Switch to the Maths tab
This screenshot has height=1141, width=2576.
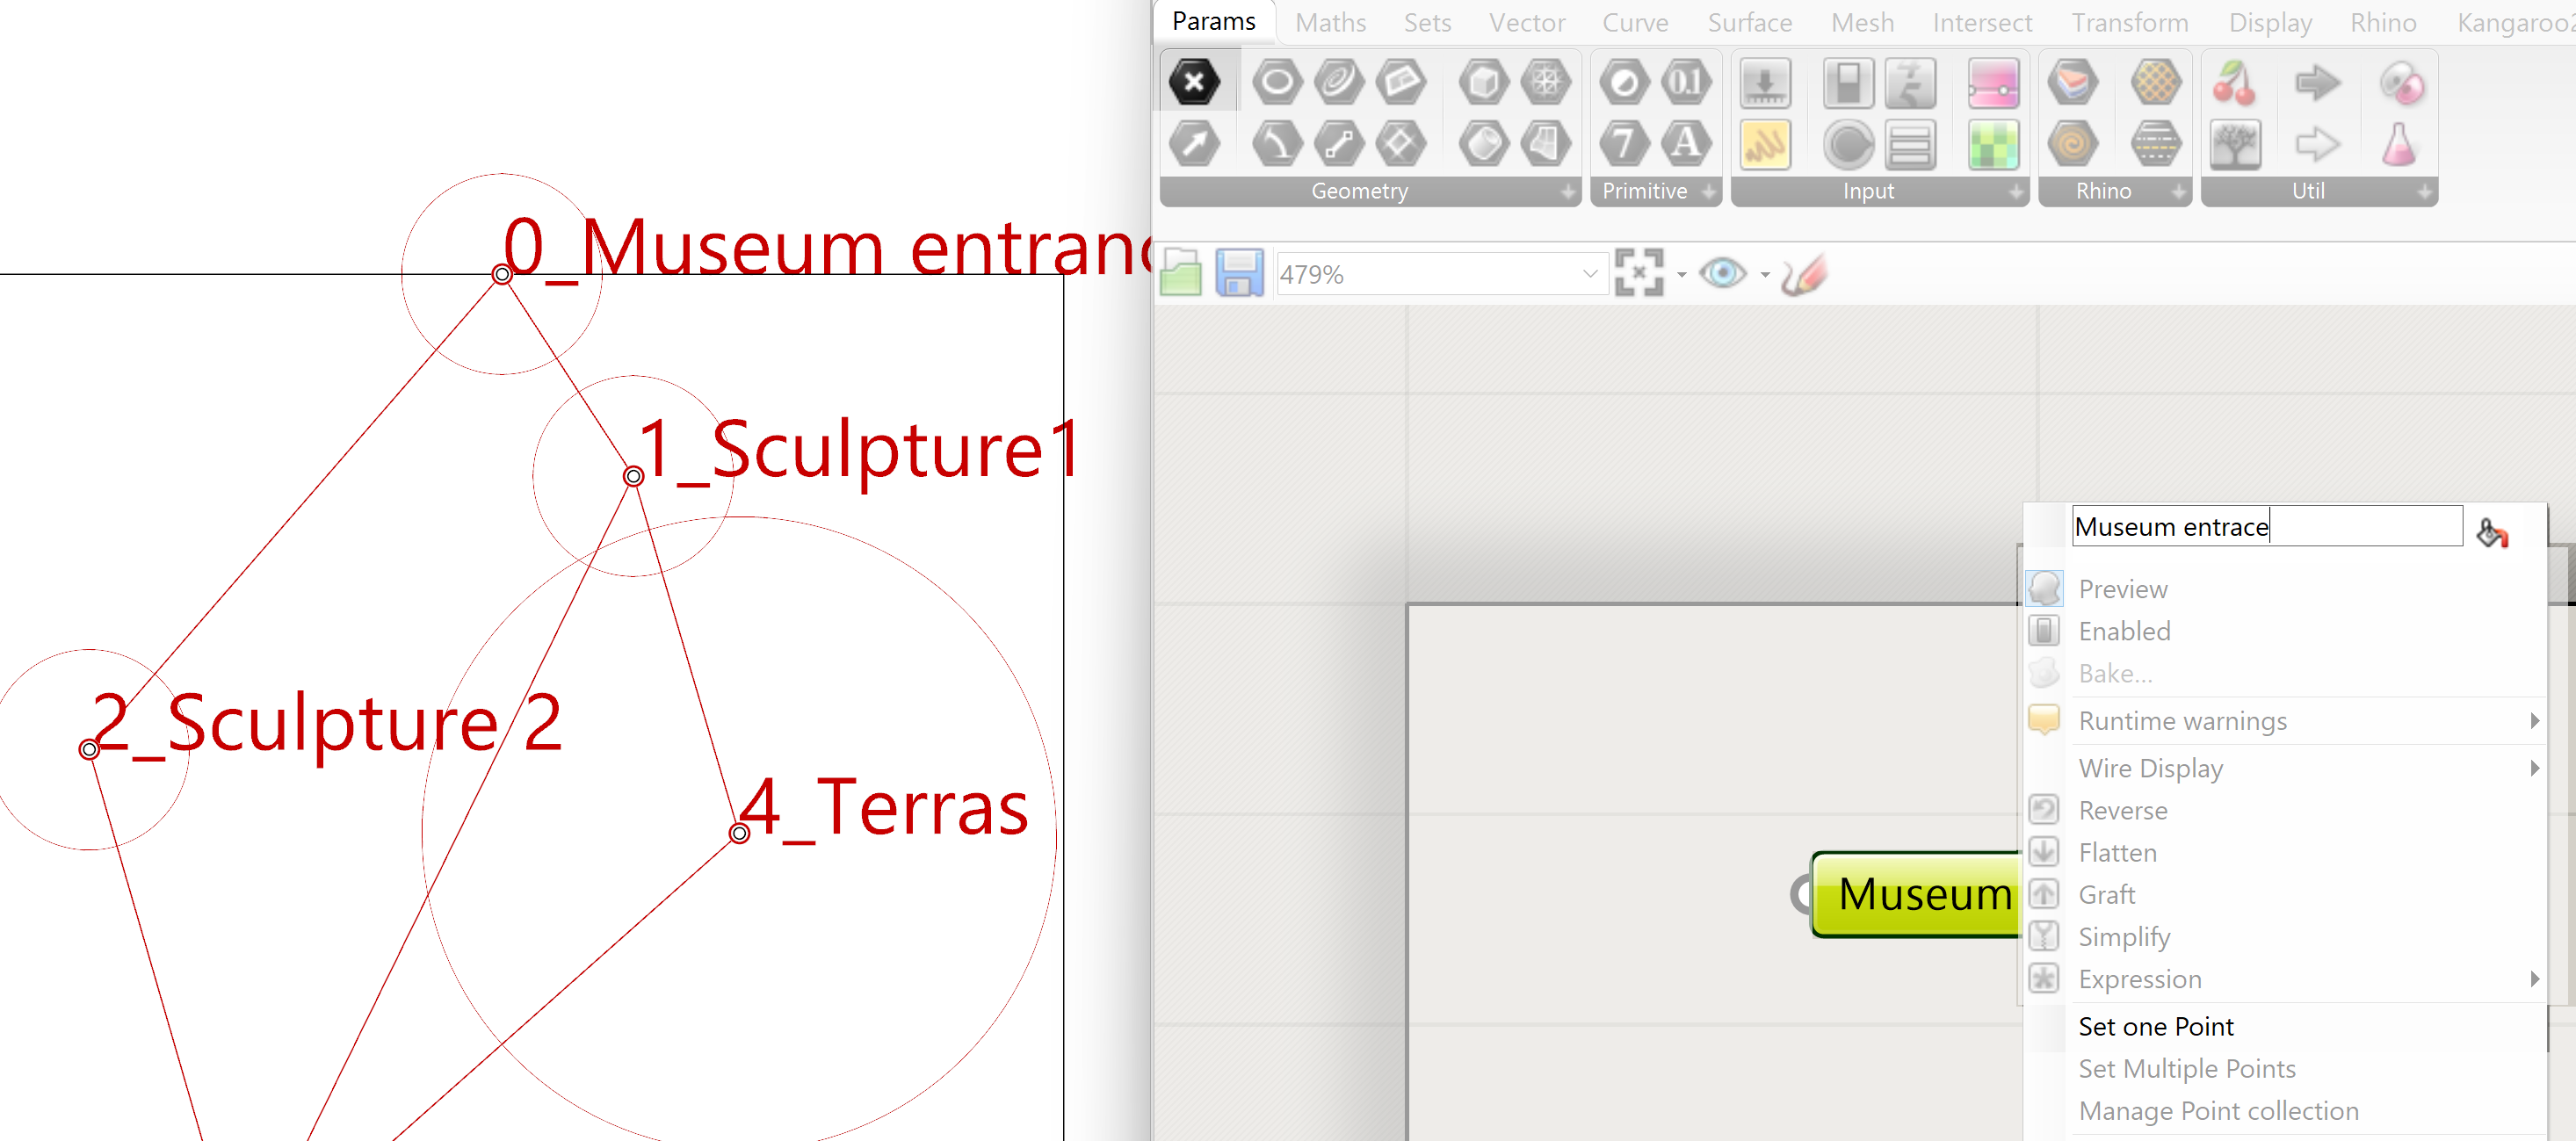pos(1329,22)
